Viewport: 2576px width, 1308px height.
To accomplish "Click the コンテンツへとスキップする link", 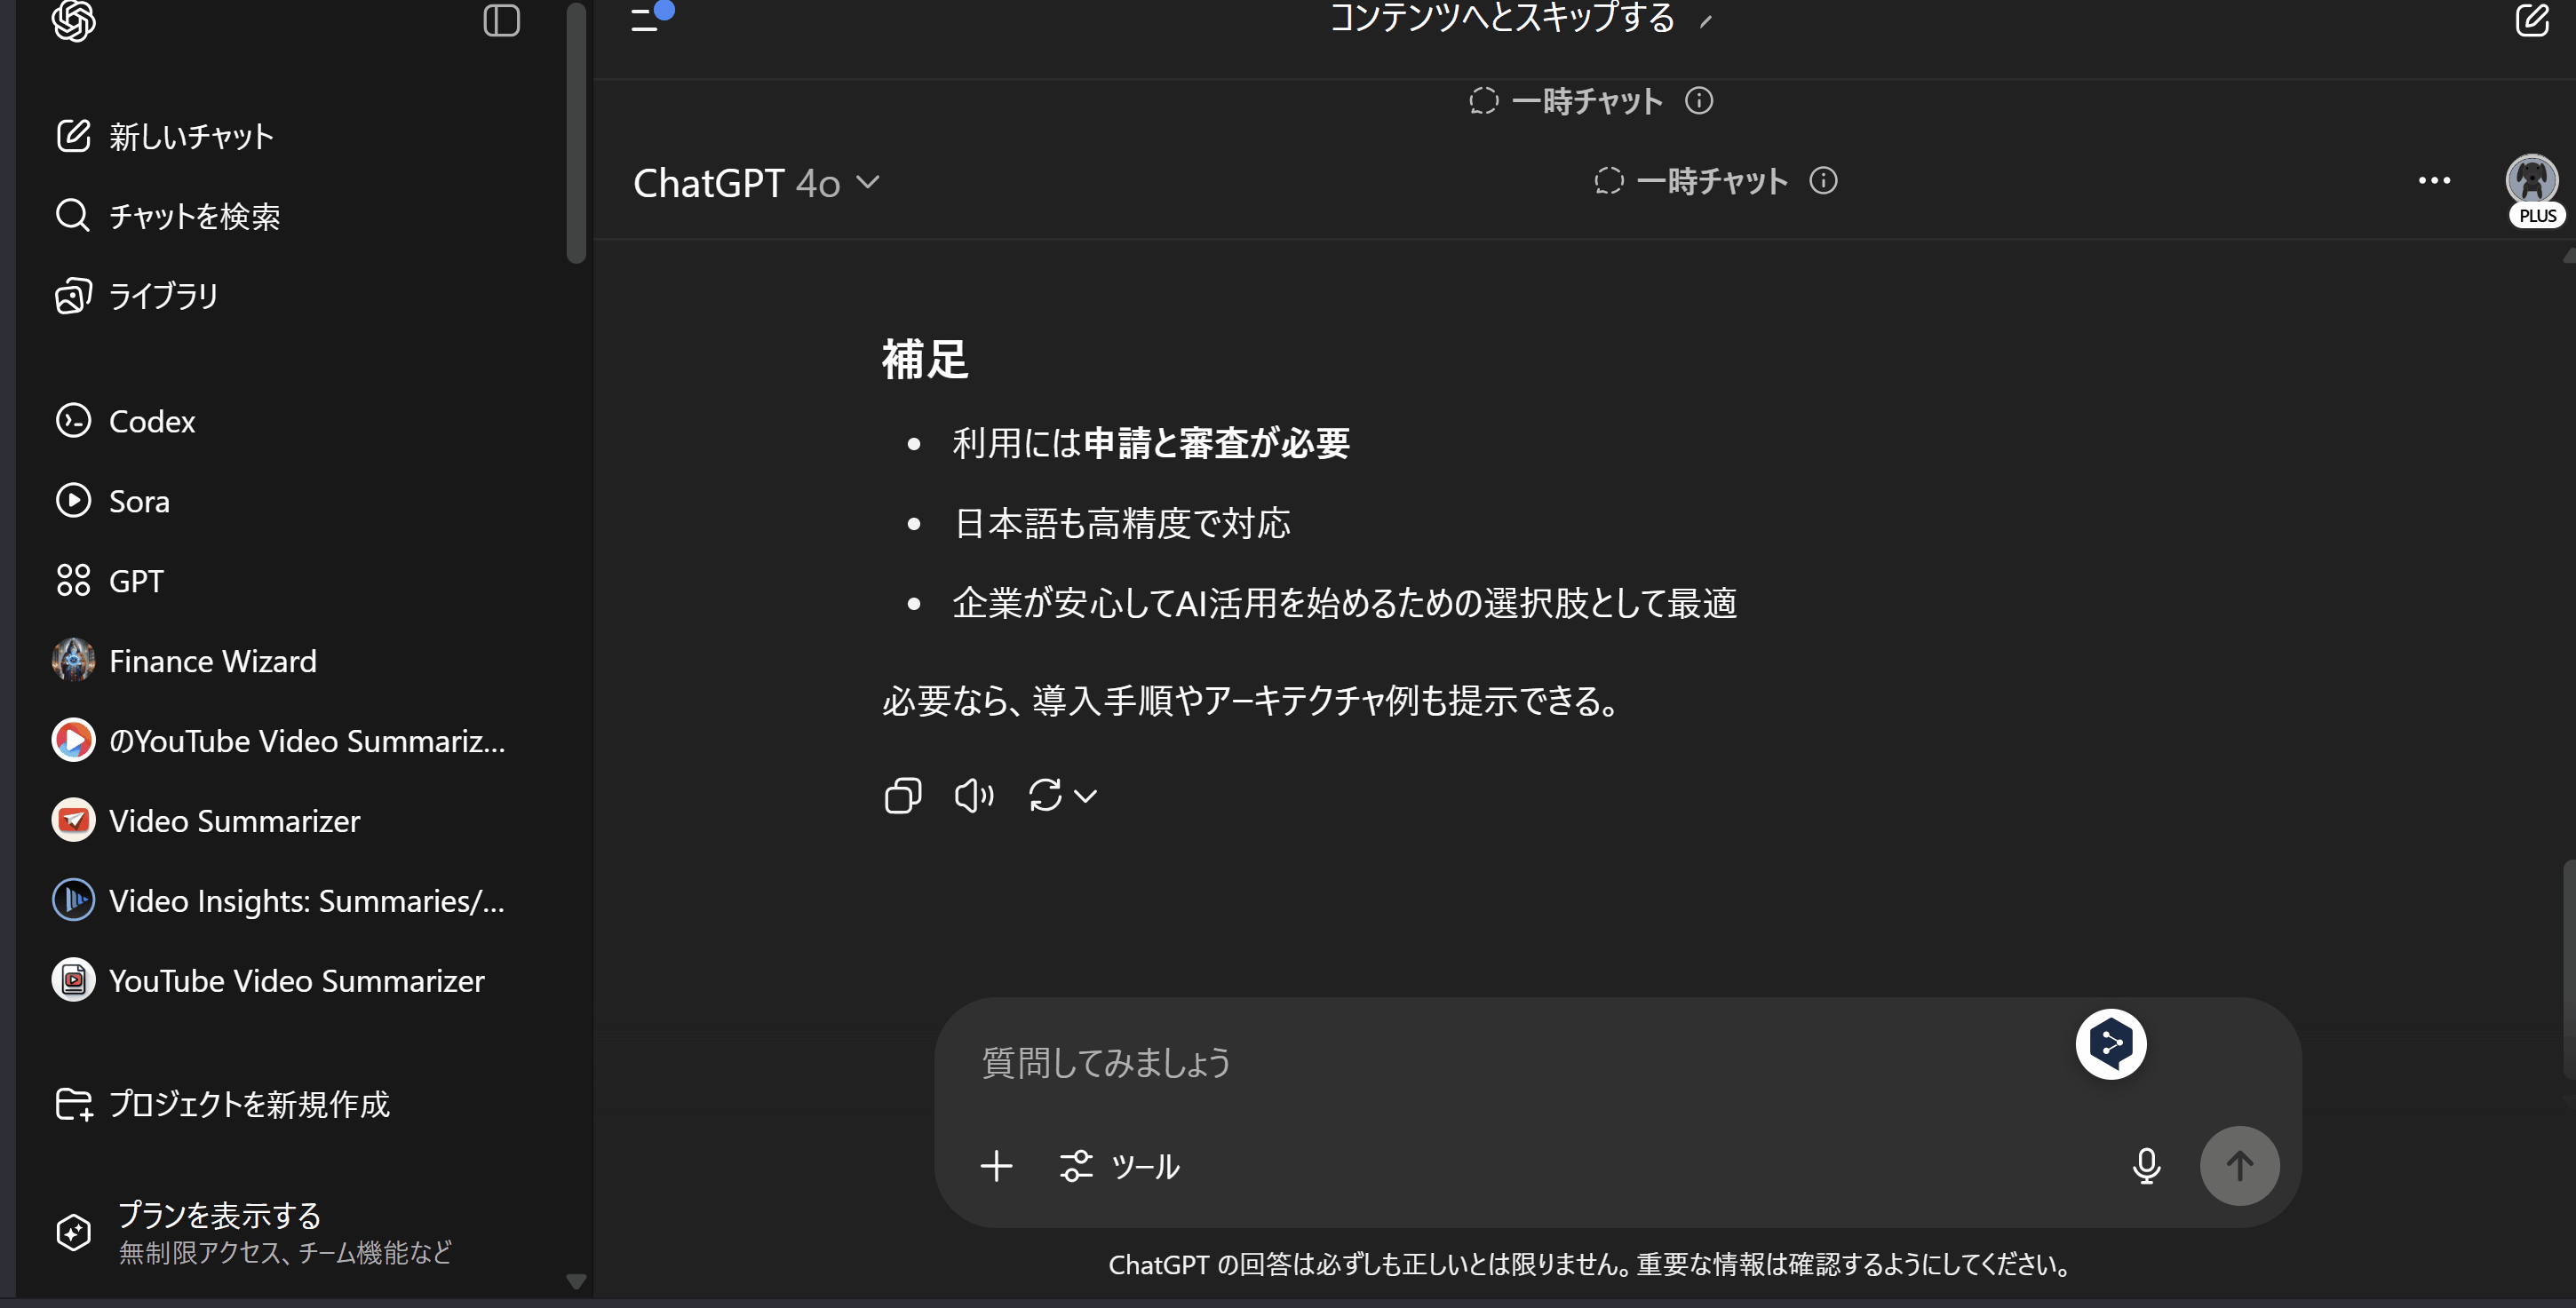I will [x=1502, y=17].
